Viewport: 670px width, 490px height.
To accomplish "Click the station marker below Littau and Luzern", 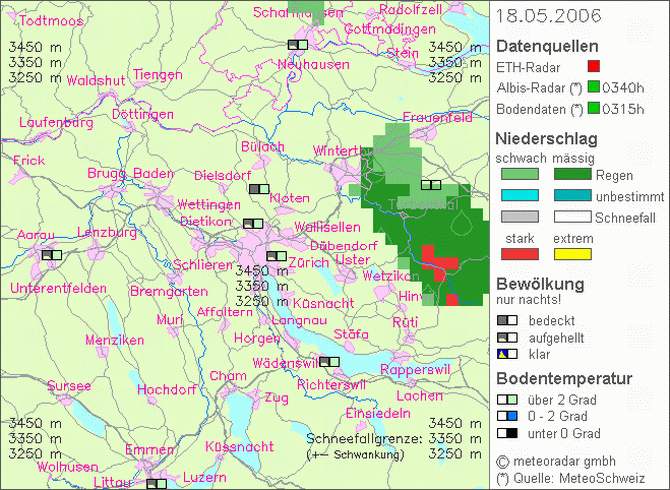I will [156, 484].
